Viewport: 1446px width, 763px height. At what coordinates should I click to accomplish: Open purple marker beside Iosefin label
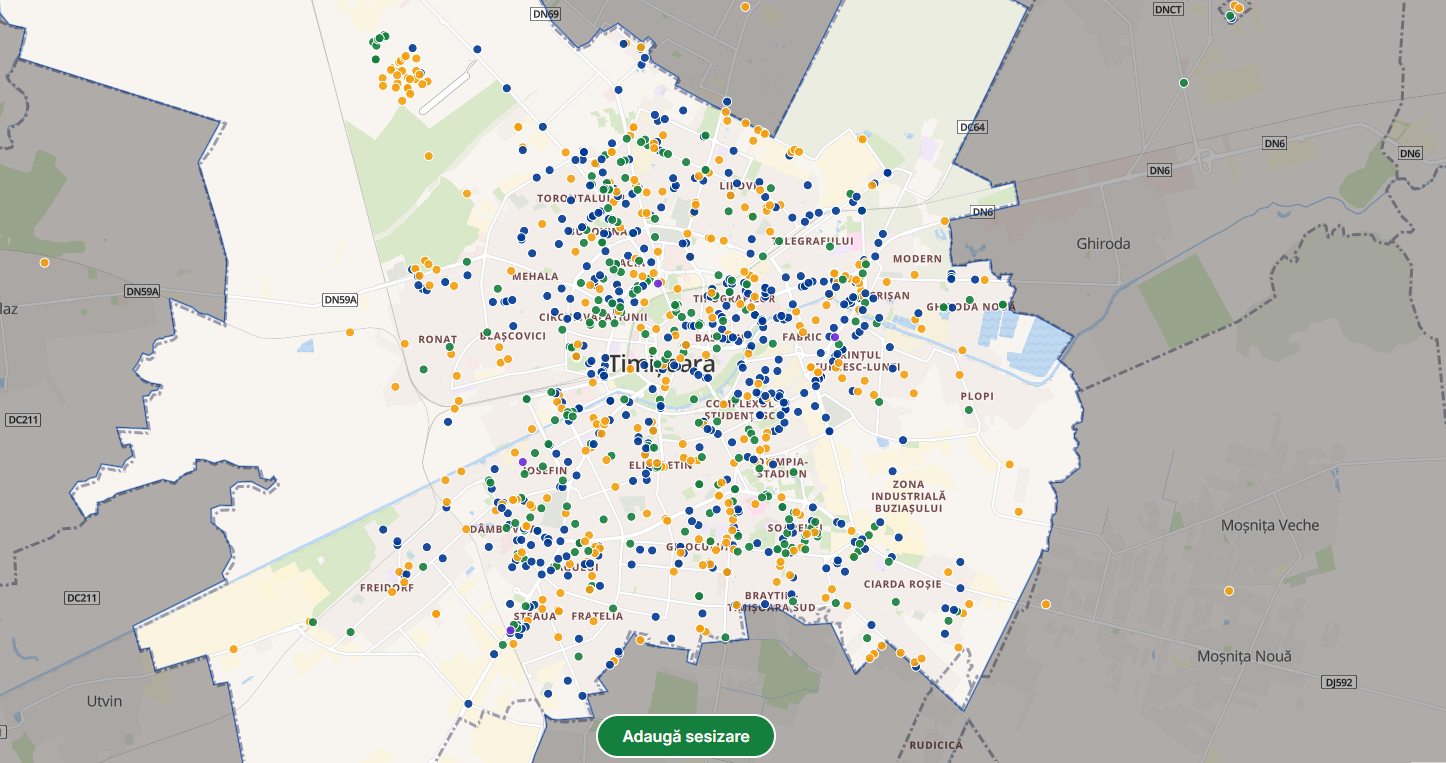523,461
